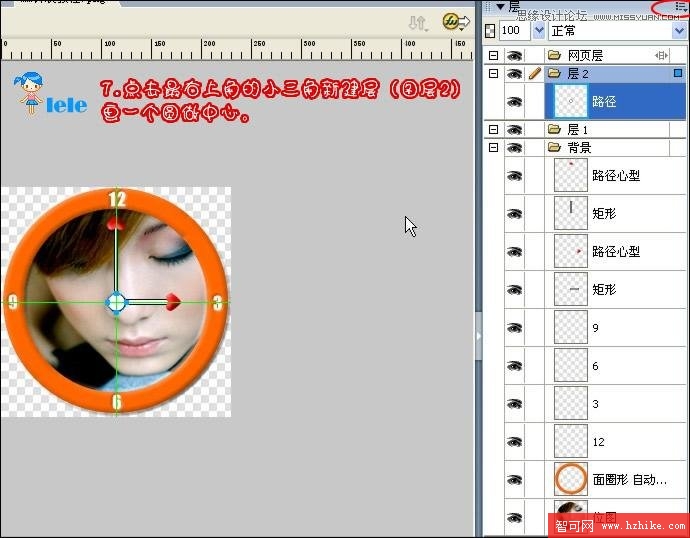The height and width of the screenshot is (538, 690).
Task: Click the 背景 folder icon
Action: point(553,147)
